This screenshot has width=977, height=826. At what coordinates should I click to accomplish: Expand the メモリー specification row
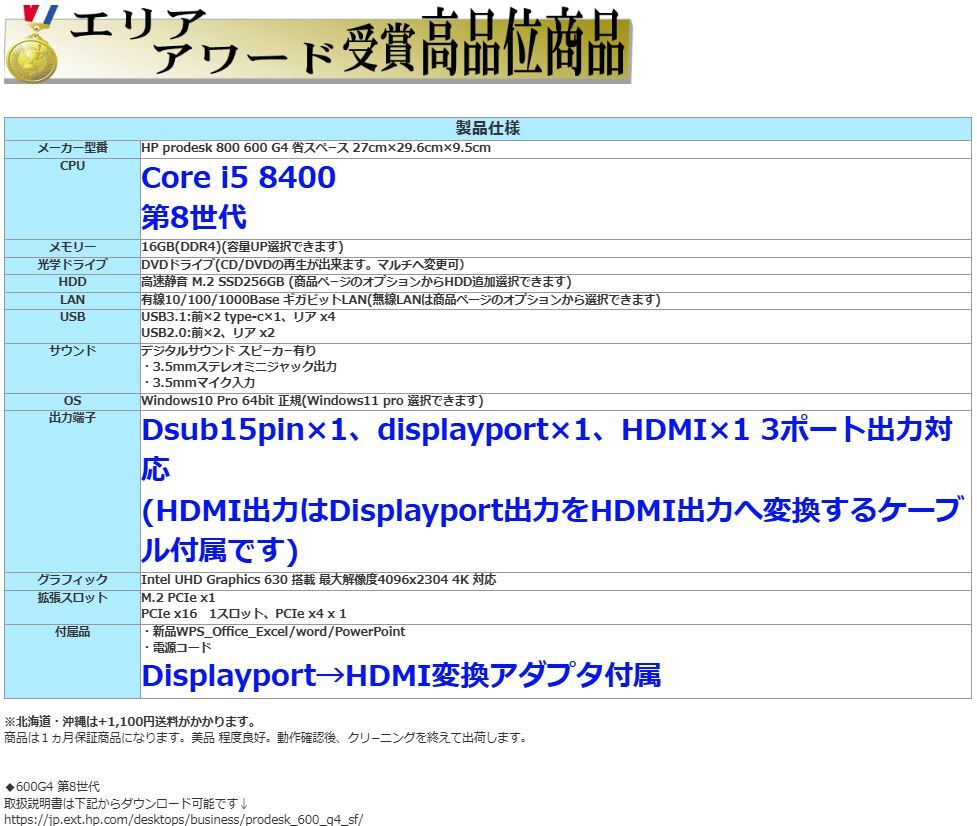coord(71,246)
